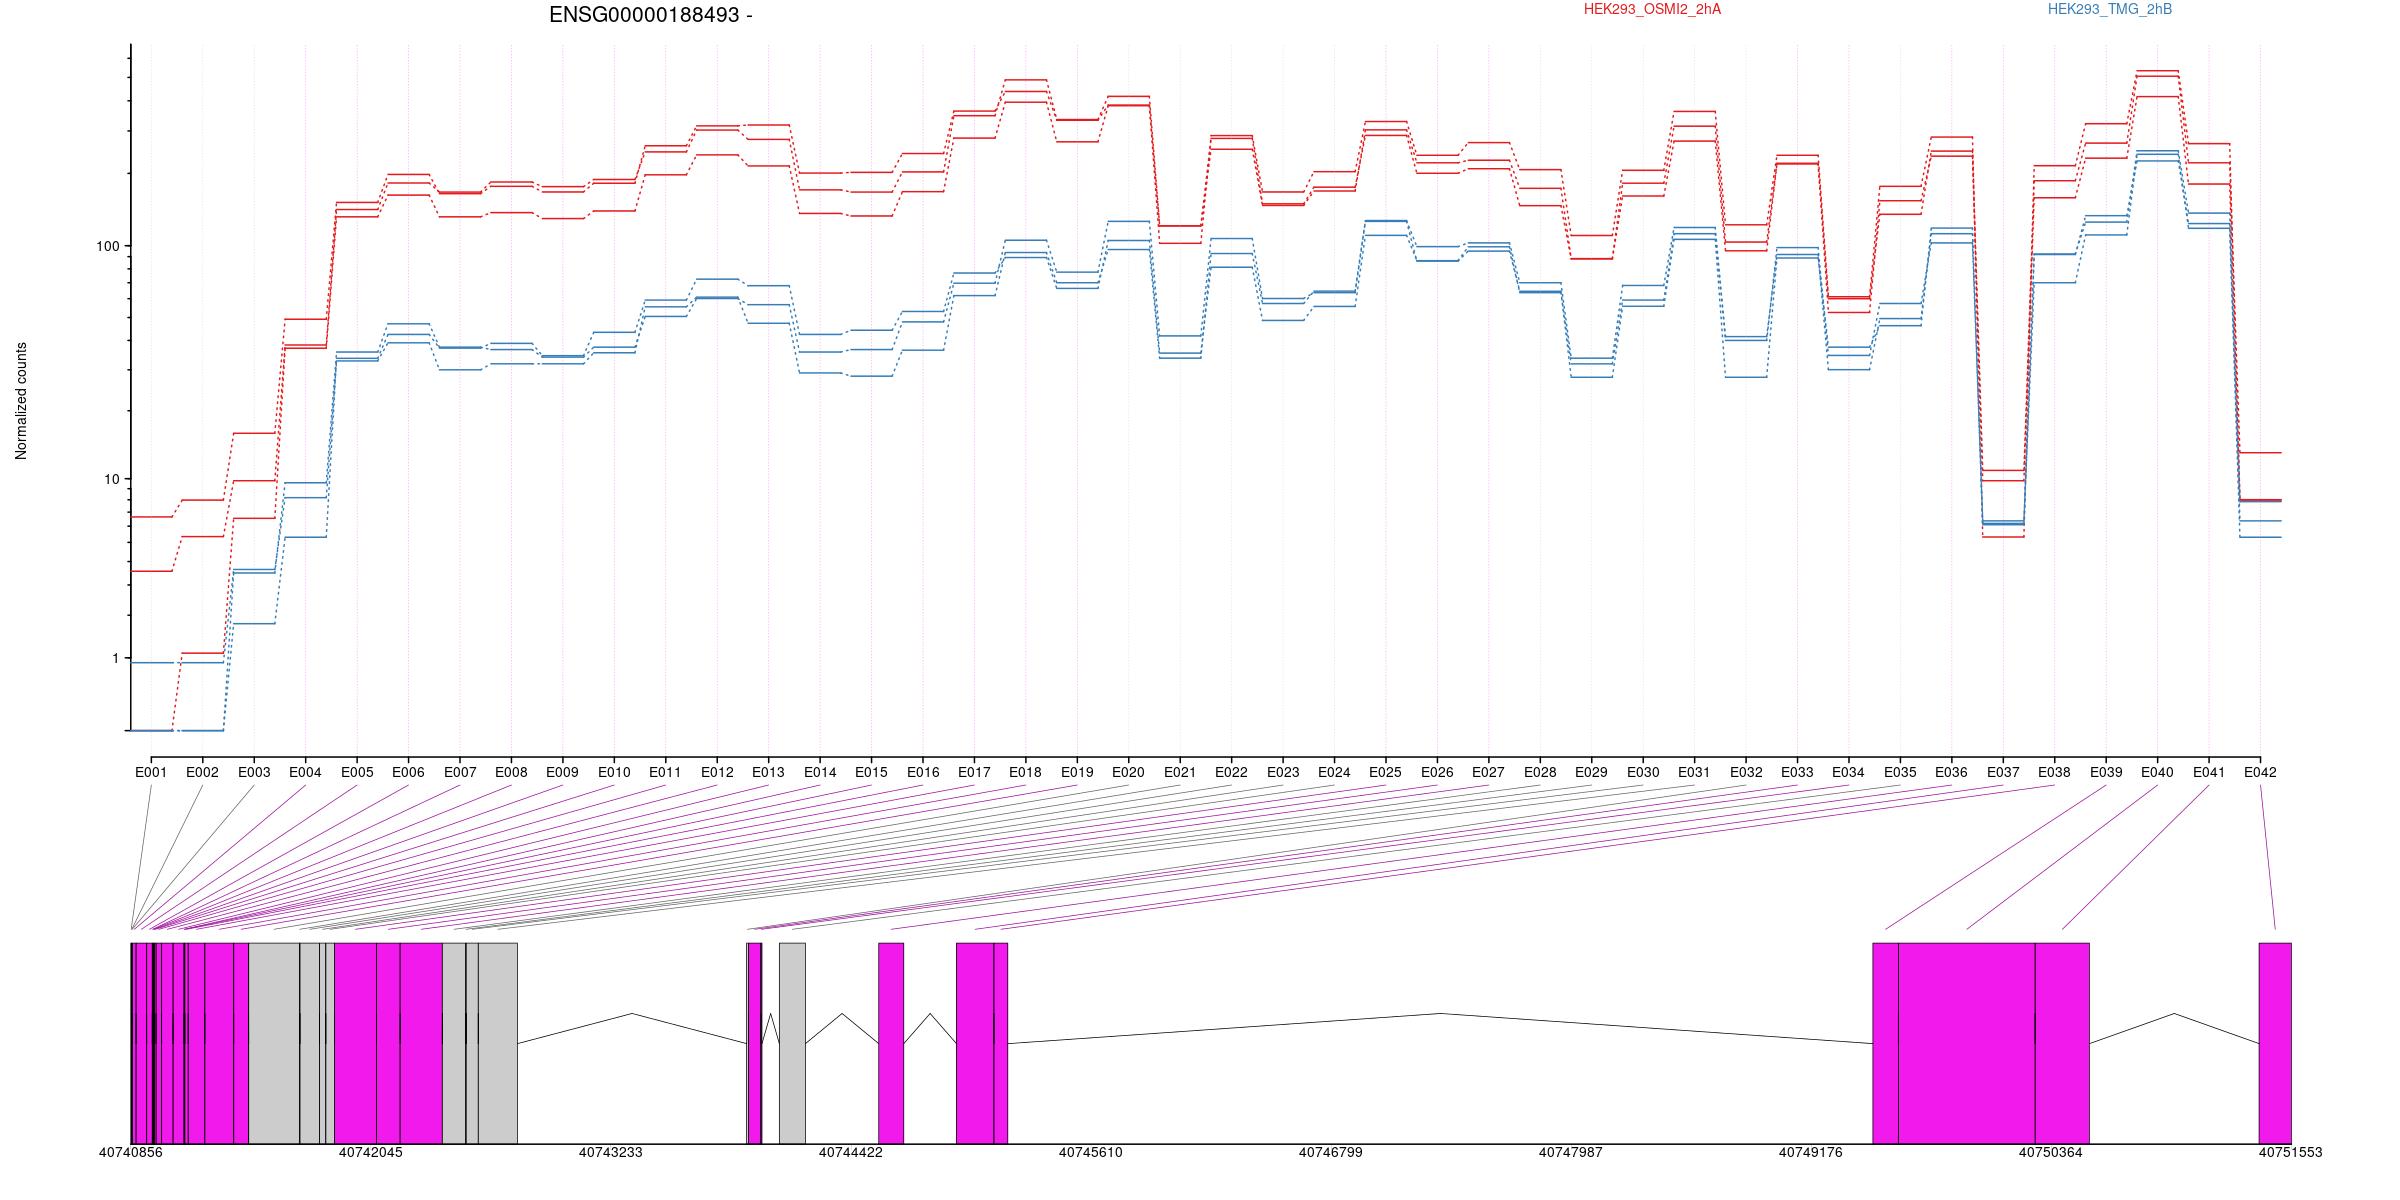Select exon label E025

click(x=1385, y=772)
